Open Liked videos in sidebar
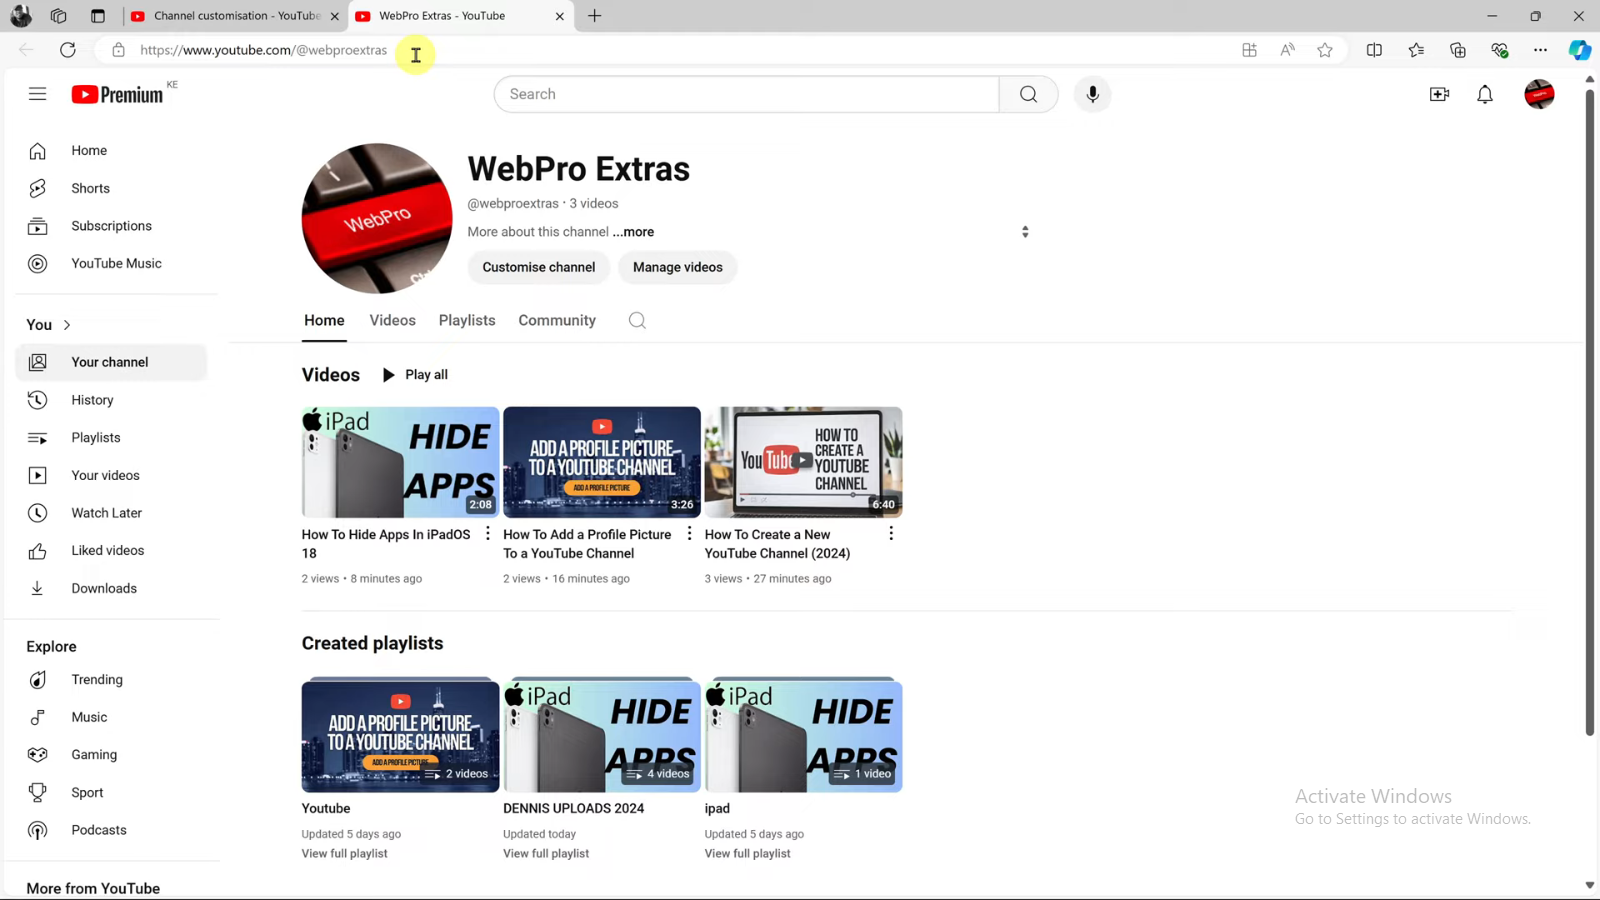The height and width of the screenshot is (900, 1600). tap(111, 551)
